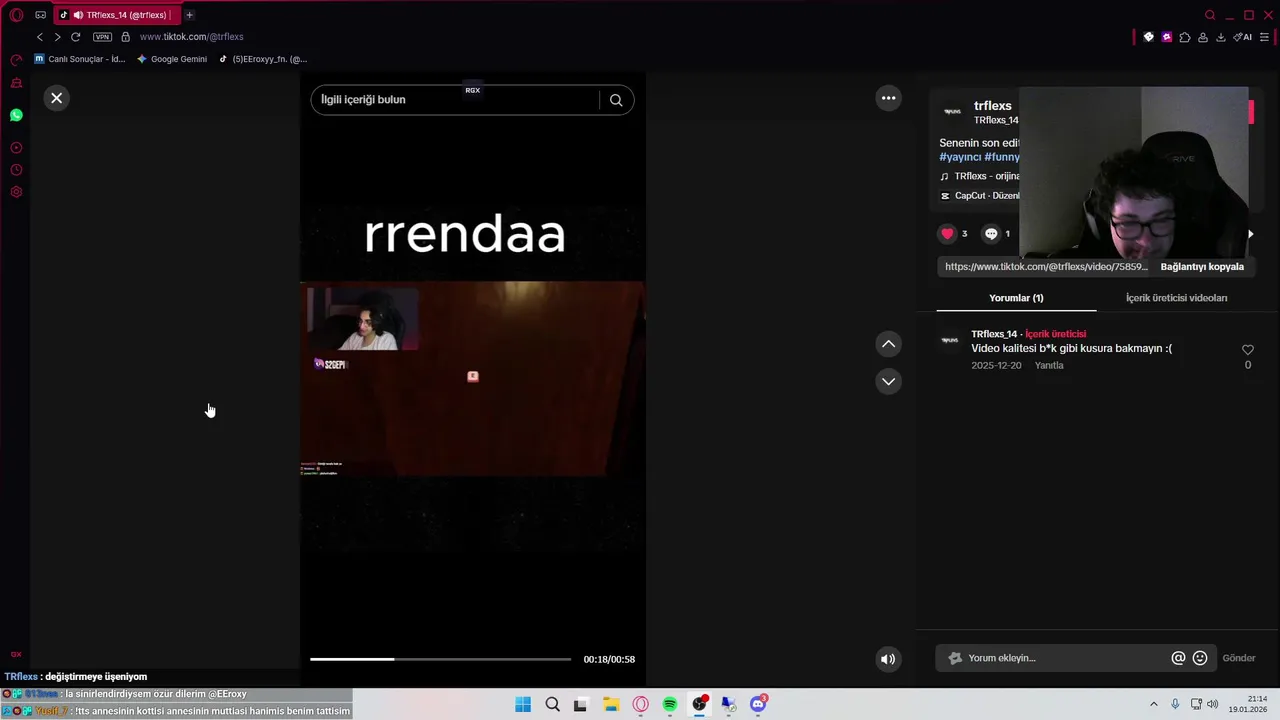
Task: Open Opera GX Corner gamepad icon
Action: 40,15
